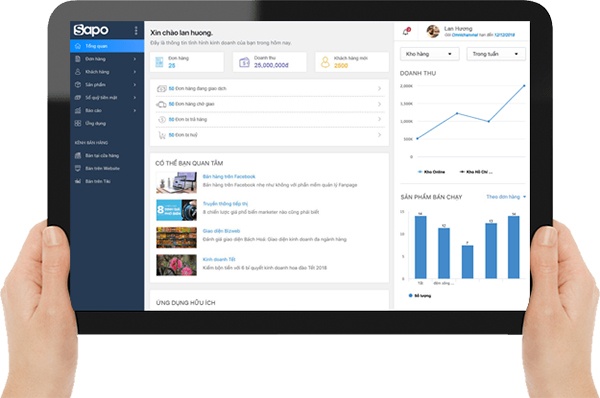Click the Kinh doanh Tết flower thumbnail

176,265
